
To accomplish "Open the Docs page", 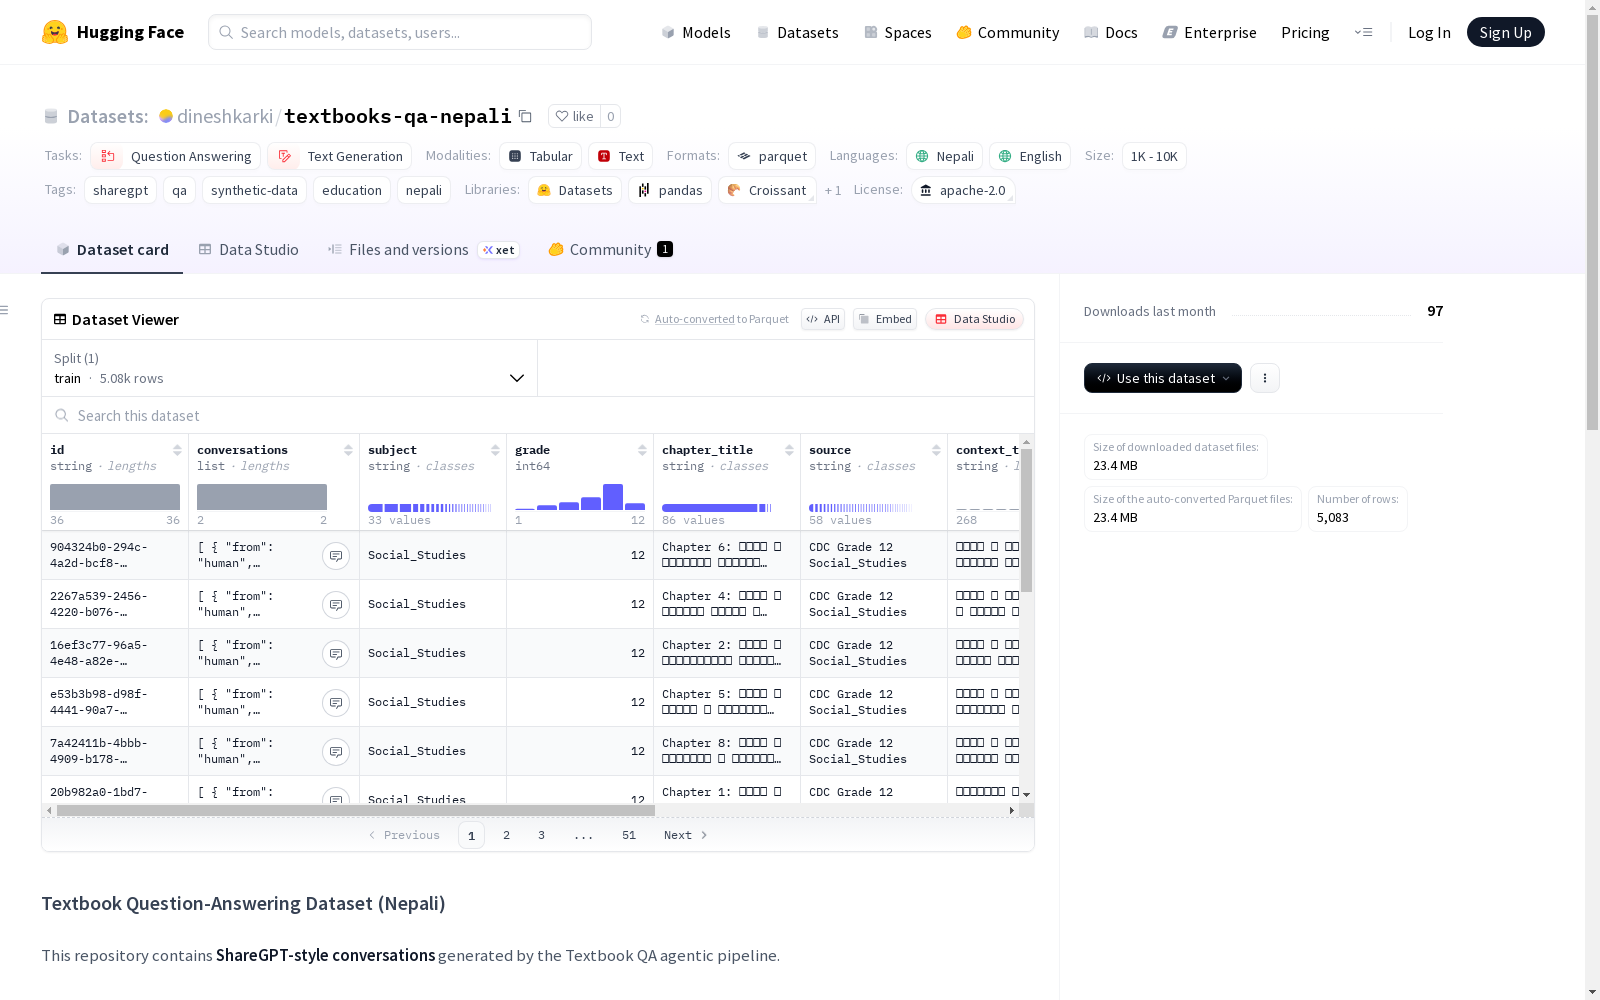I will [x=1111, y=32].
